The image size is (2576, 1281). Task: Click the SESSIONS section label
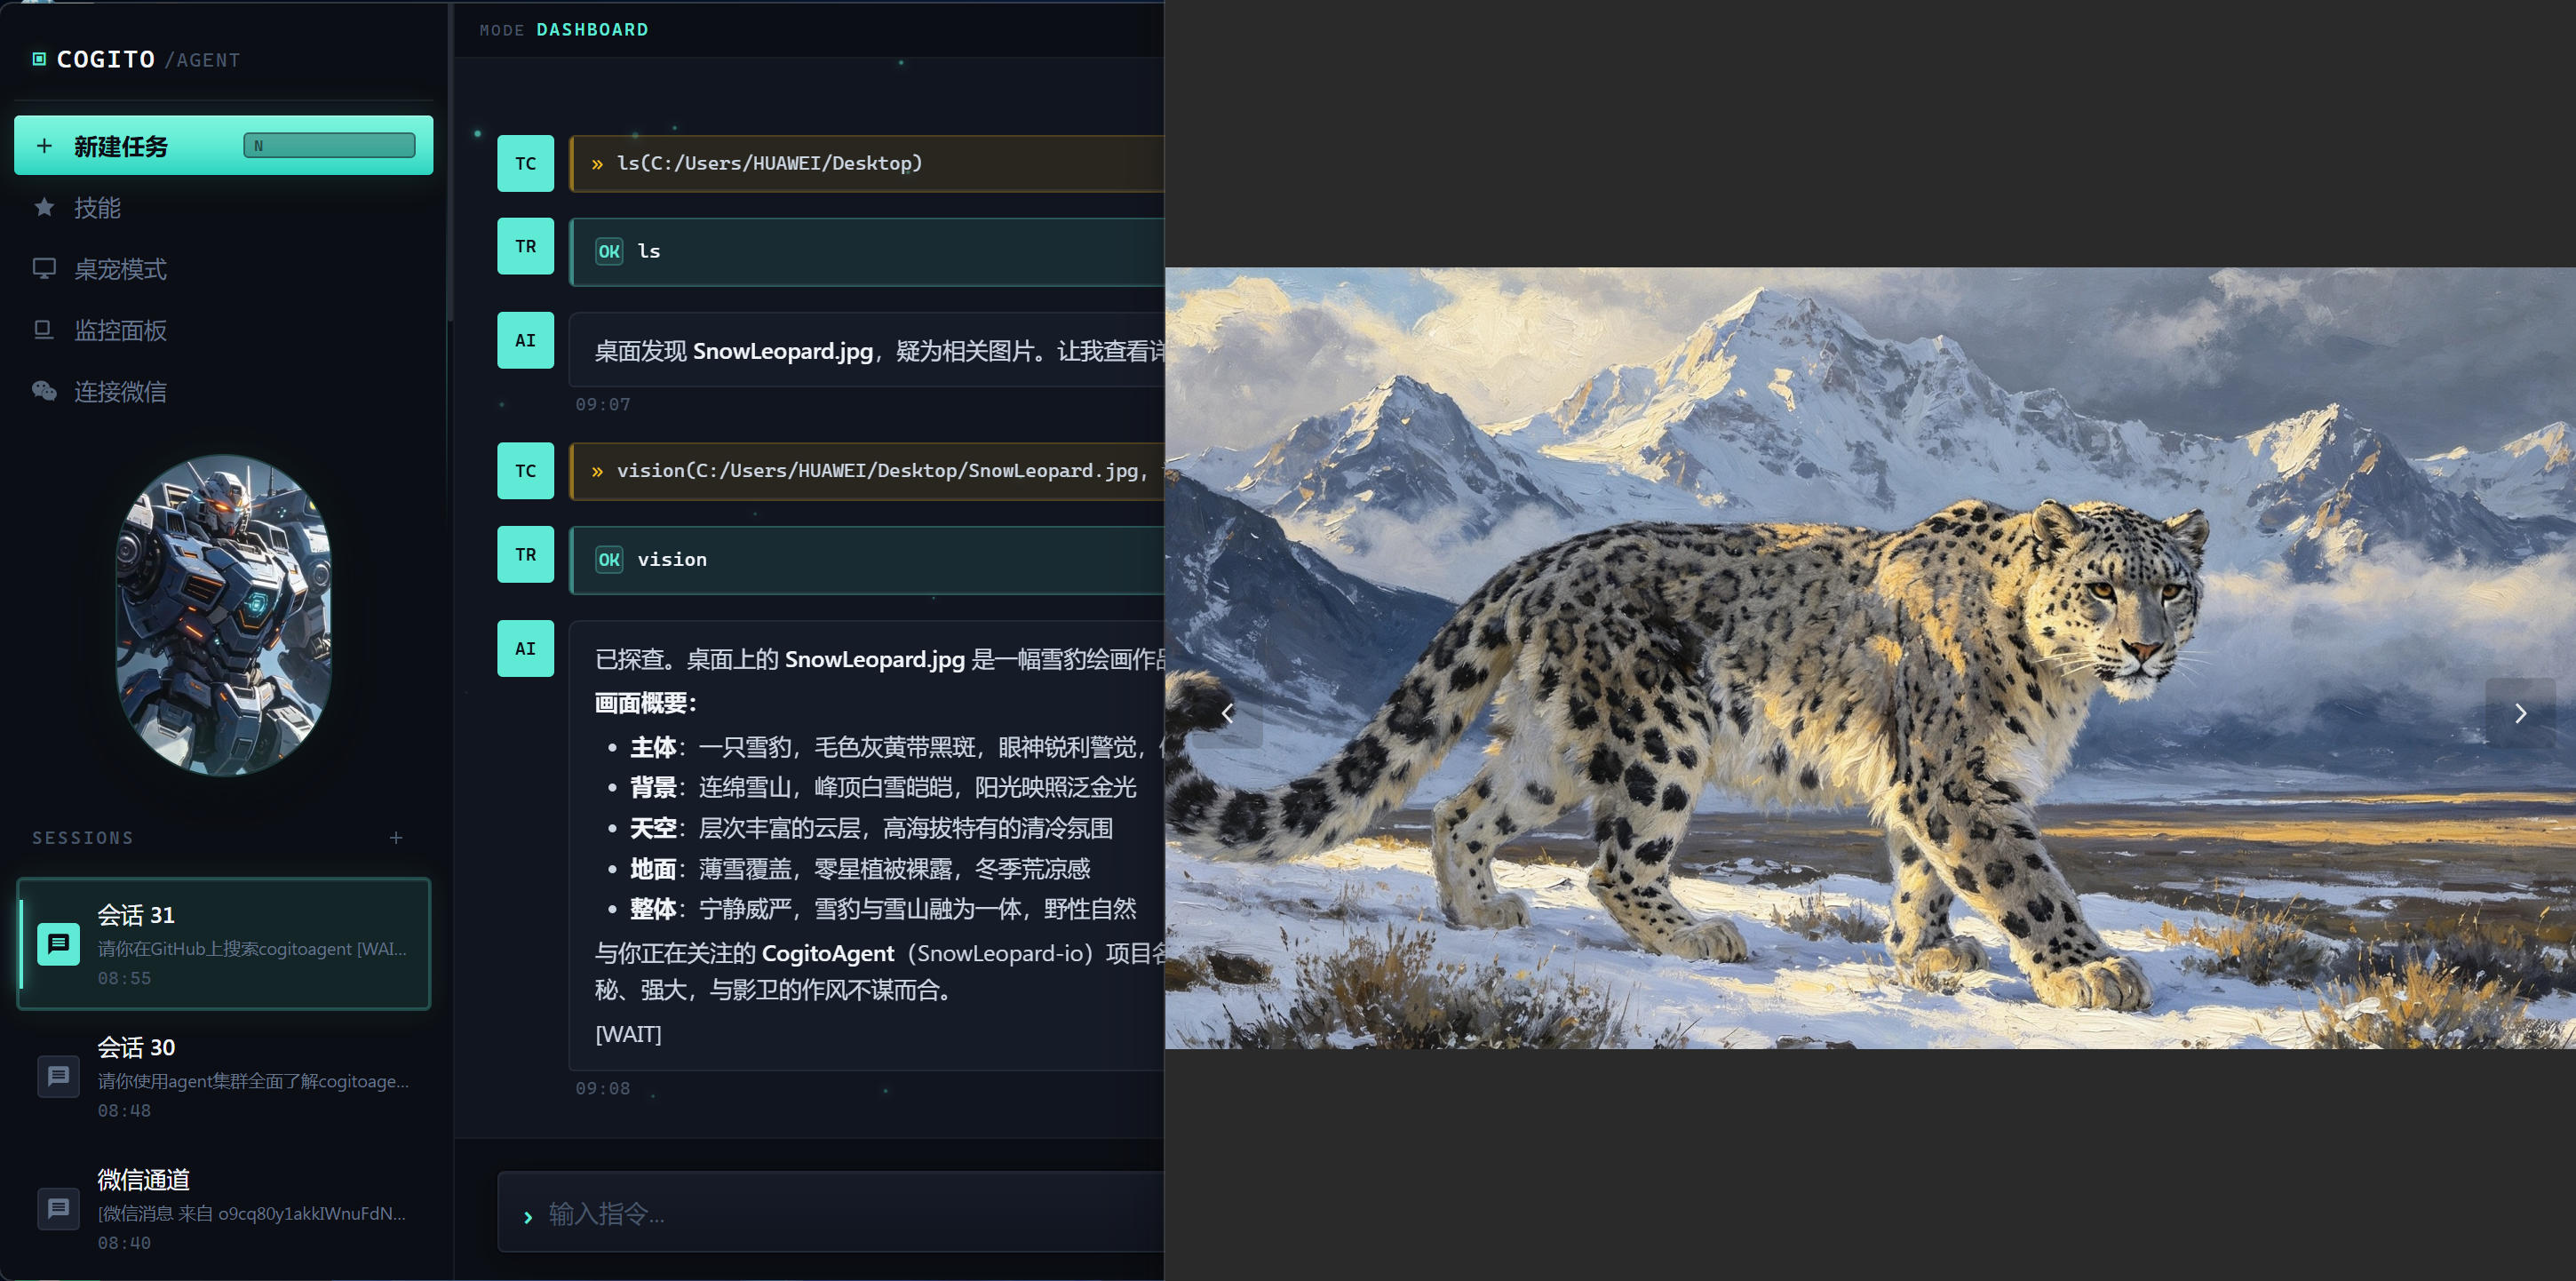coord(83,837)
